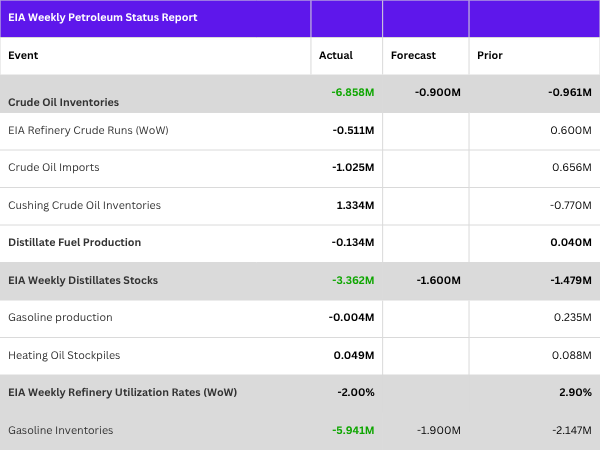
Task: Click the Crude Oil Inventories row label
Action: [x=64, y=102]
